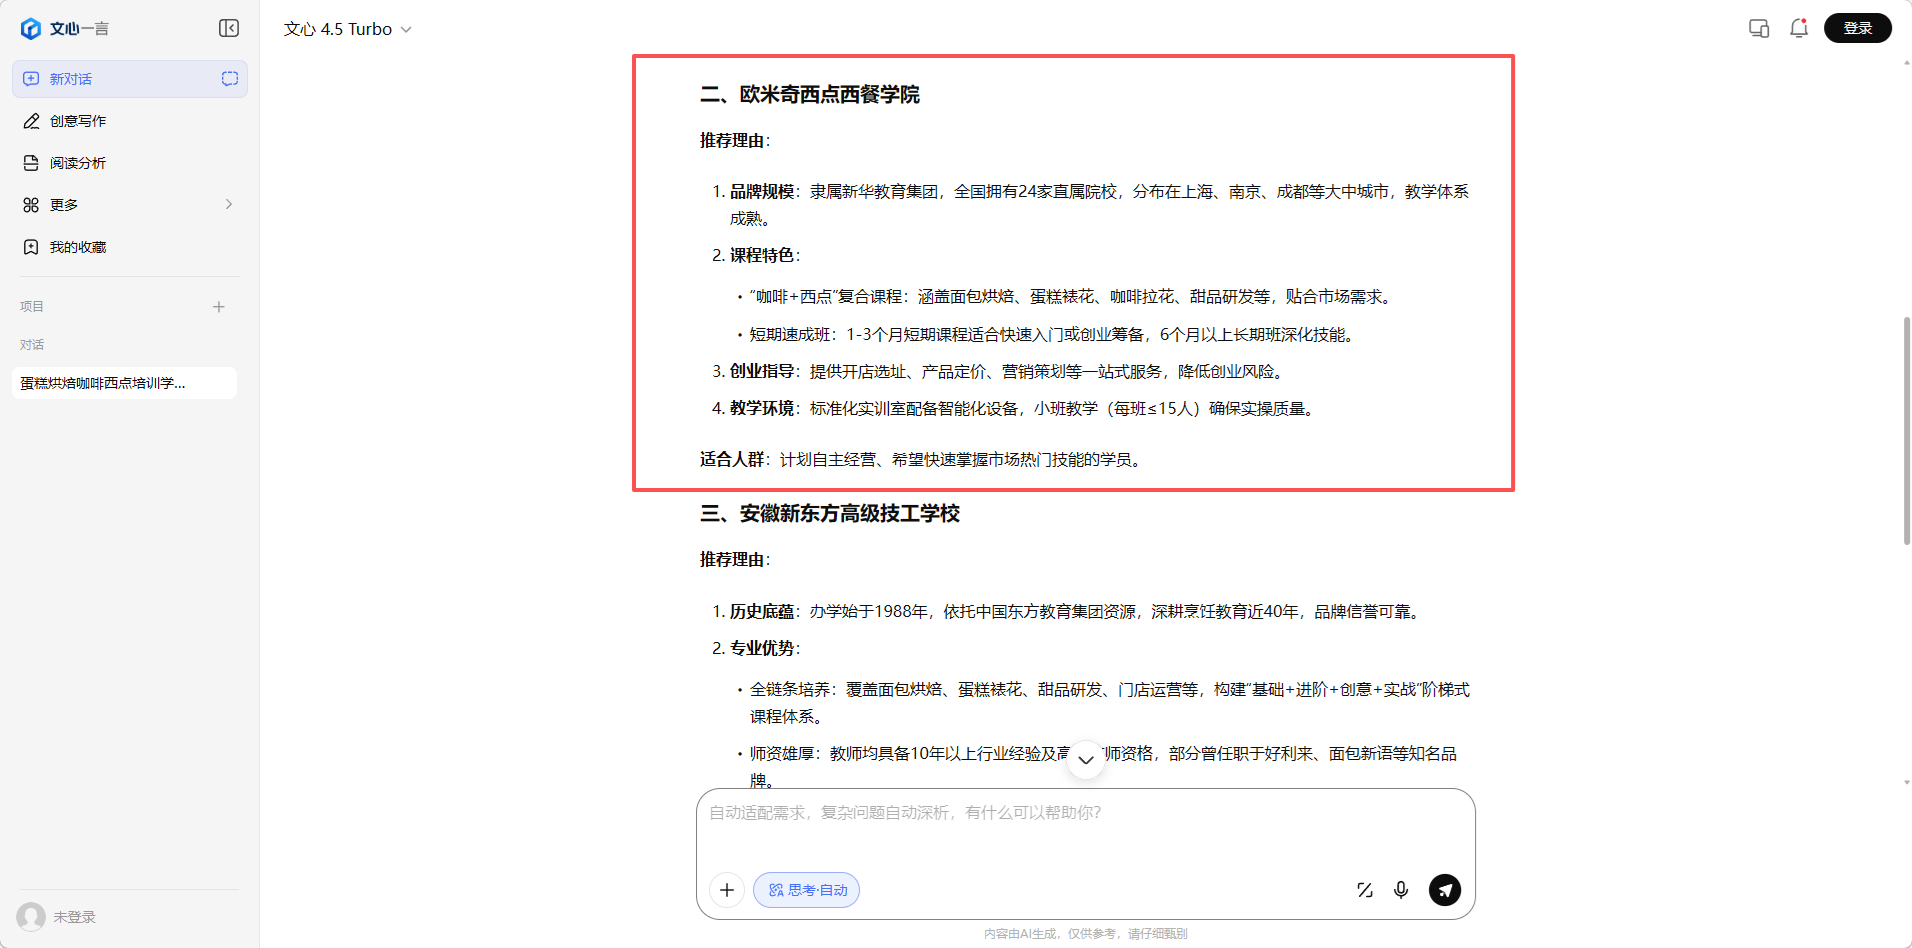Screen dimensions: 1912x948
Task: Add a new project with plus icon
Action: pos(218,306)
